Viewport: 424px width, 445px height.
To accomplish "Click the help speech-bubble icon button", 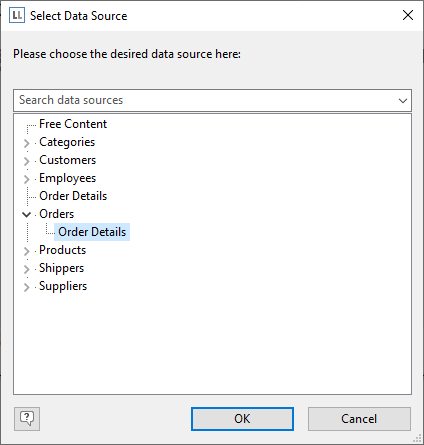I will tap(27, 419).
